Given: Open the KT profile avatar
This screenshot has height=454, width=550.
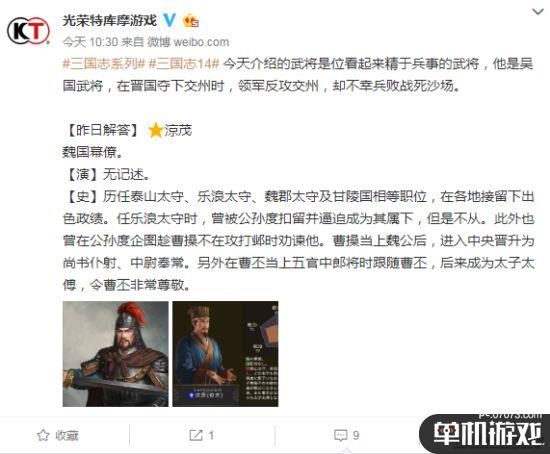Looking at the screenshot, I should click(28, 31).
